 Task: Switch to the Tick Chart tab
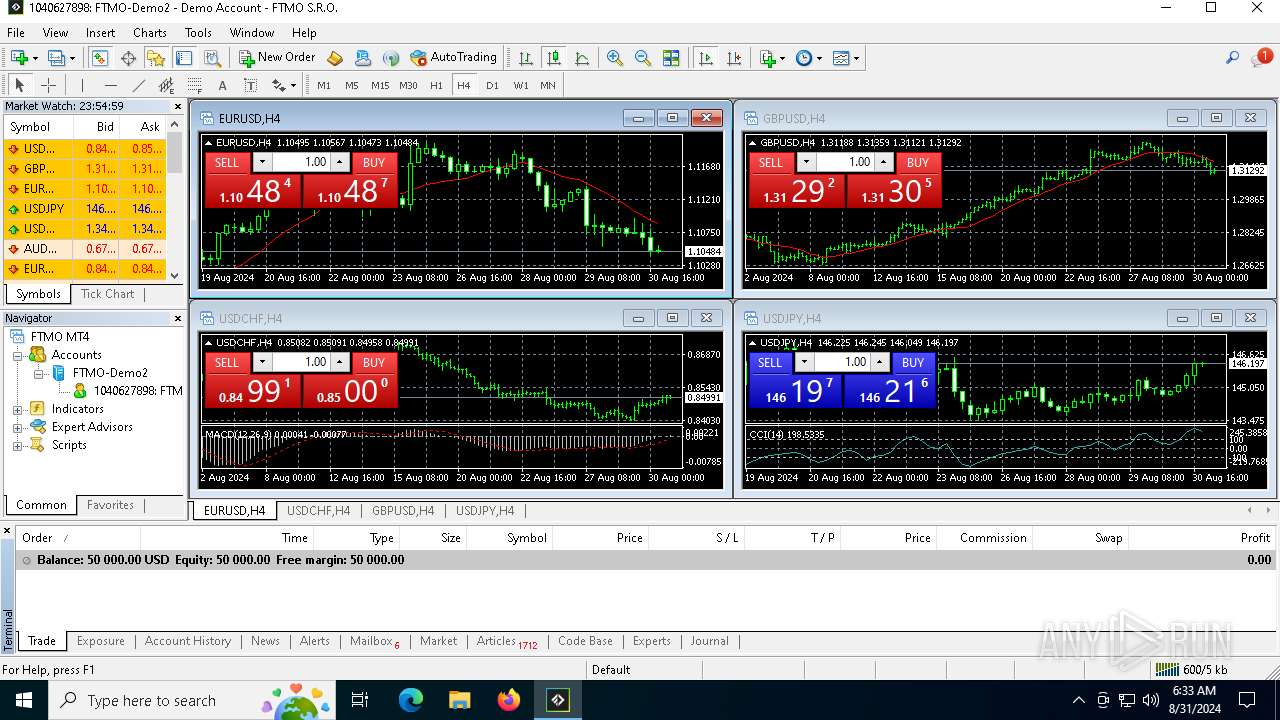tap(107, 294)
